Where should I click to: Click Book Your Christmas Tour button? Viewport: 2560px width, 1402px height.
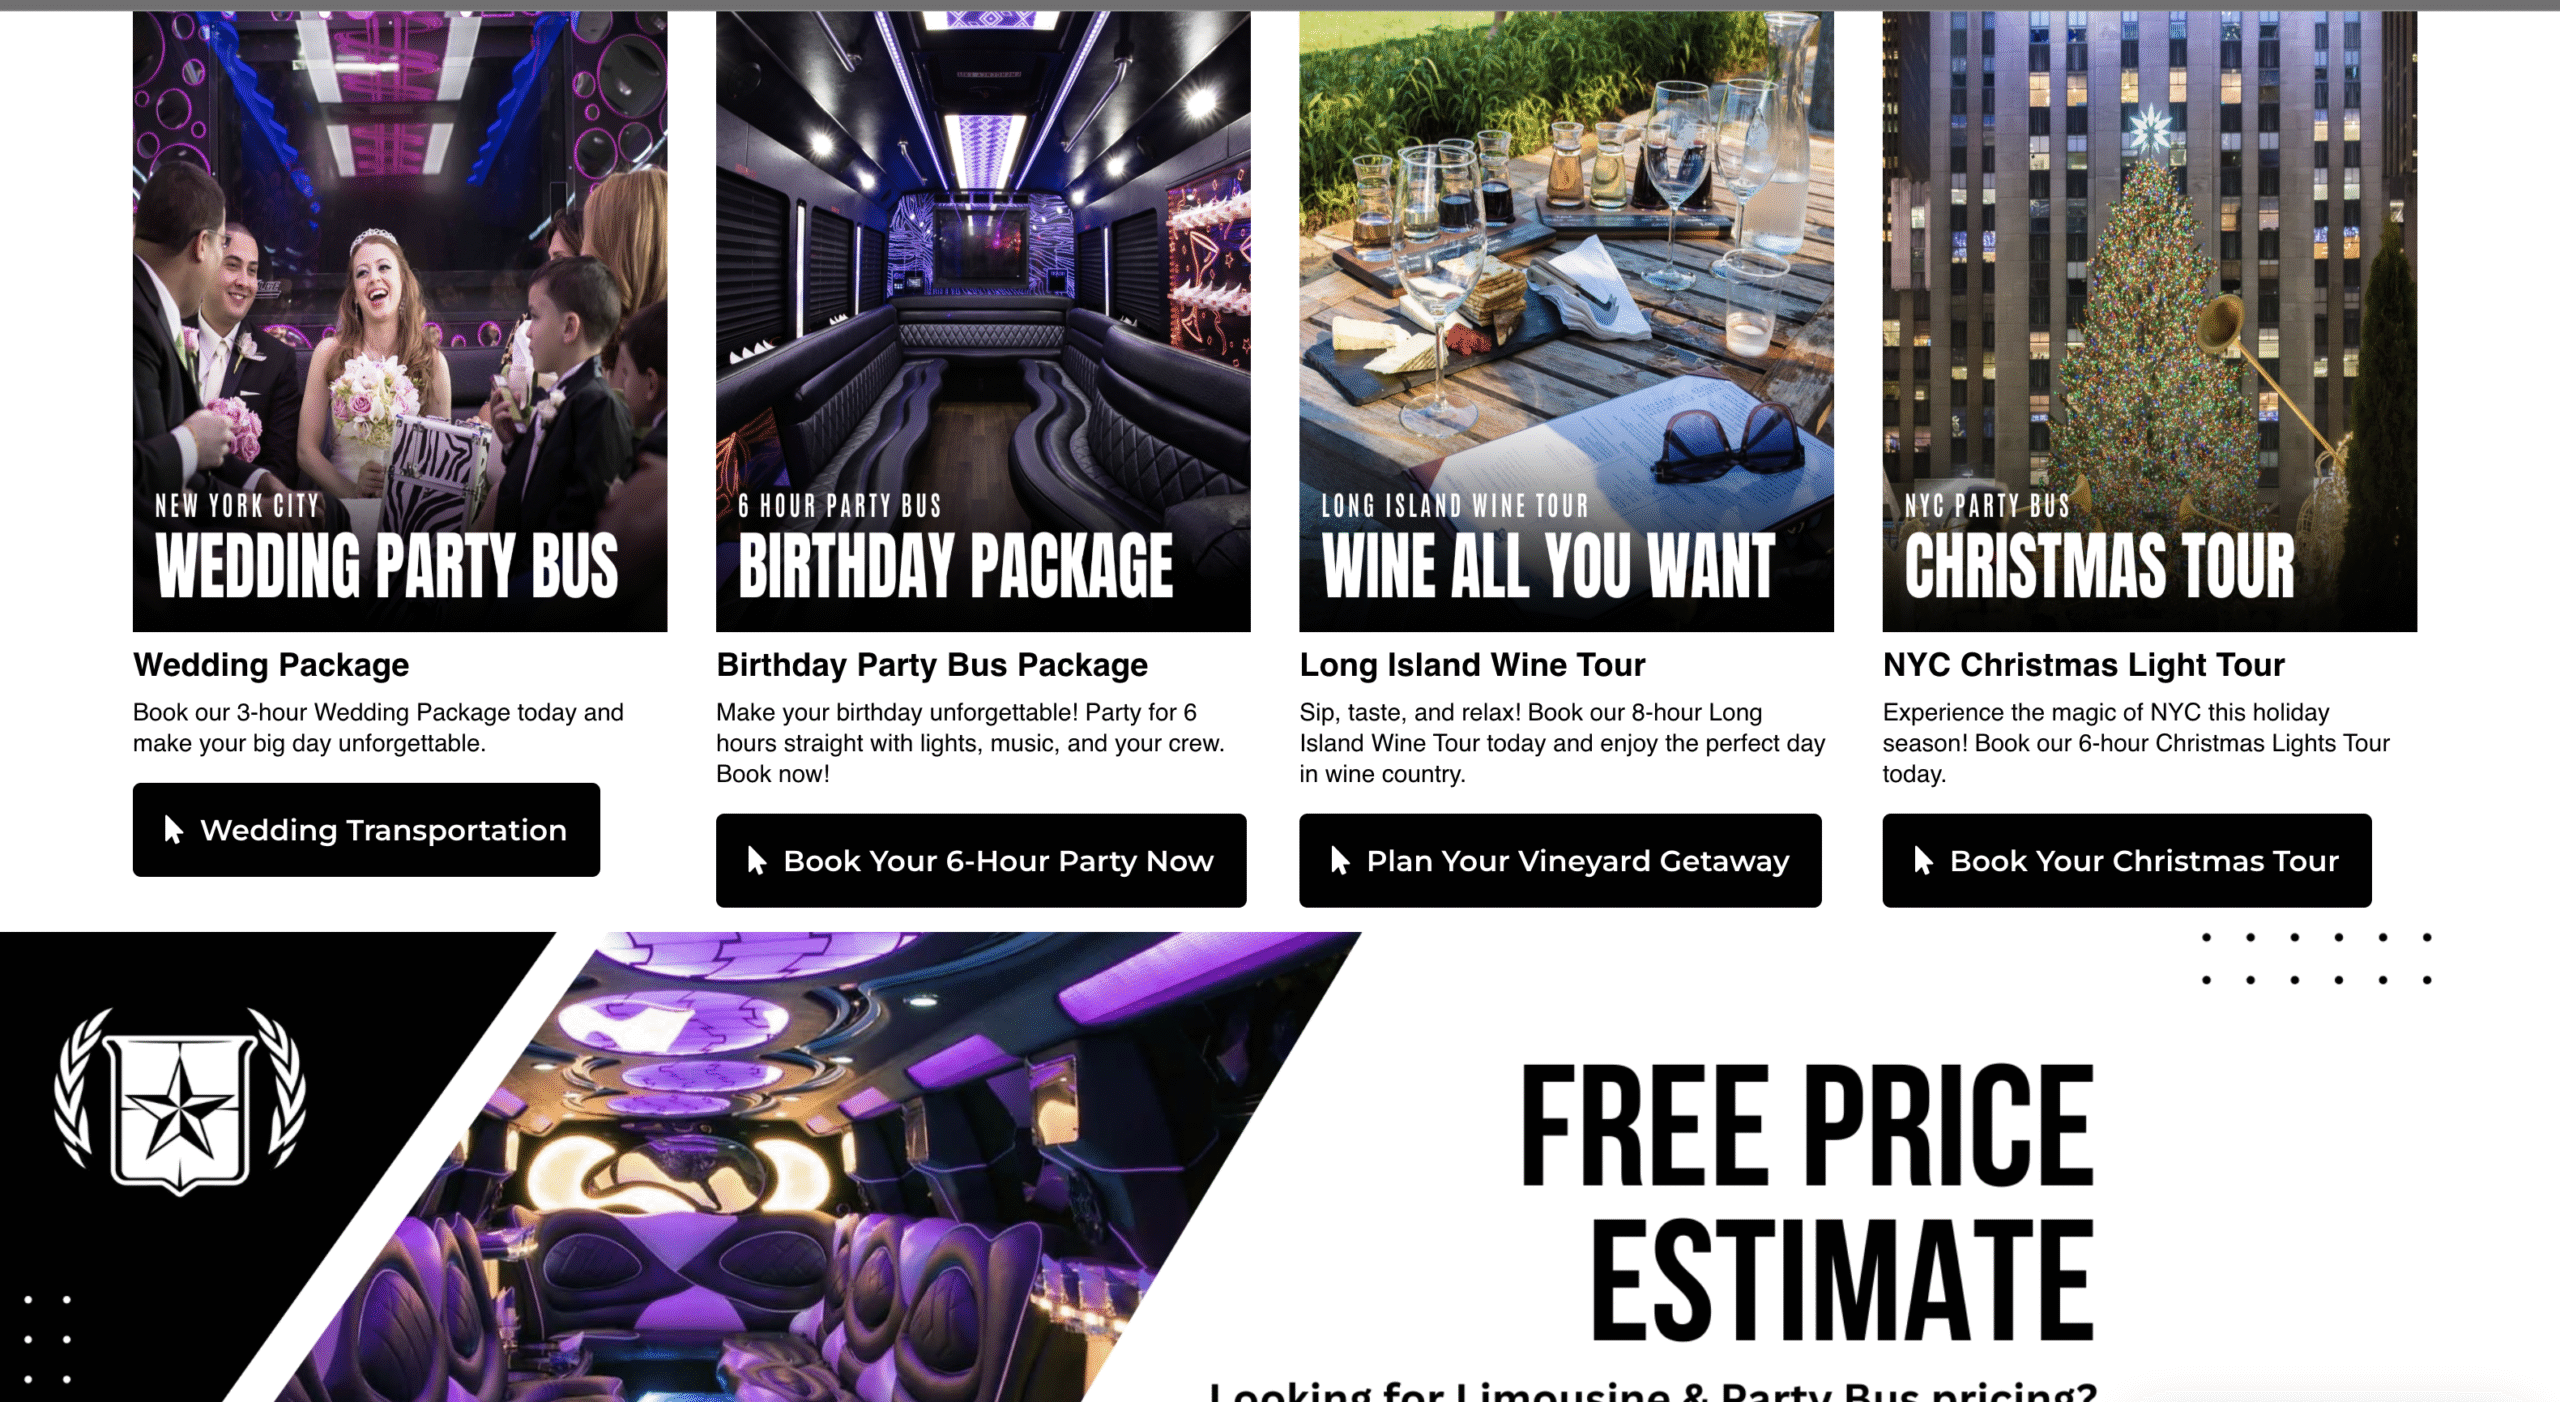coord(2127,861)
